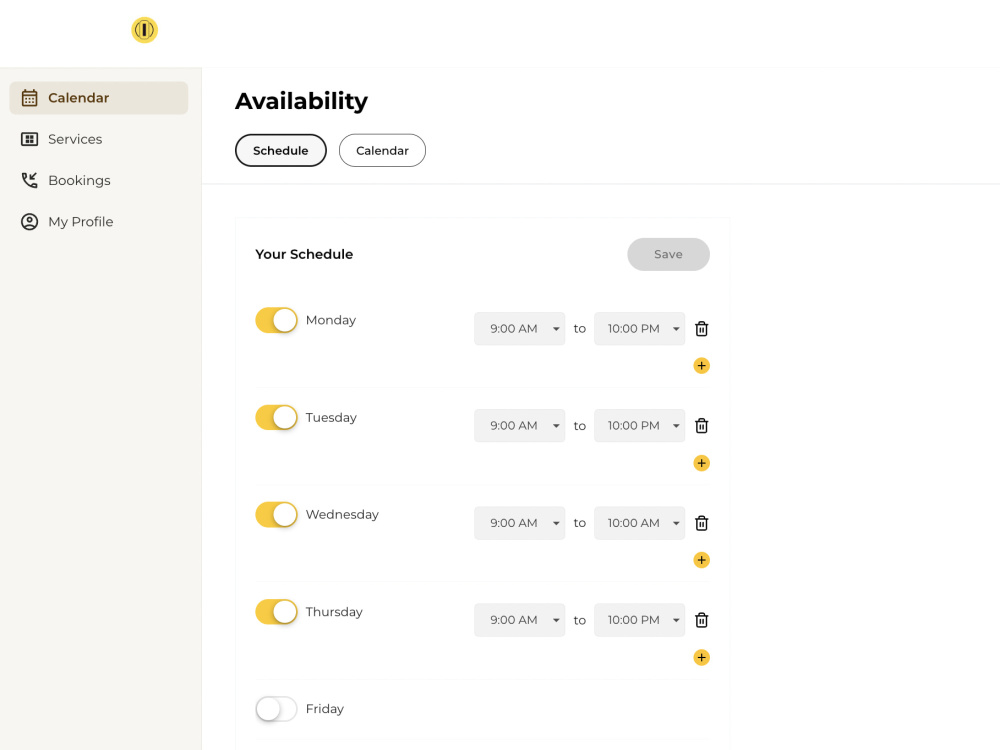The width and height of the screenshot is (1000, 750).
Task: Click the Friday day label
Action: tap(325, 709)
